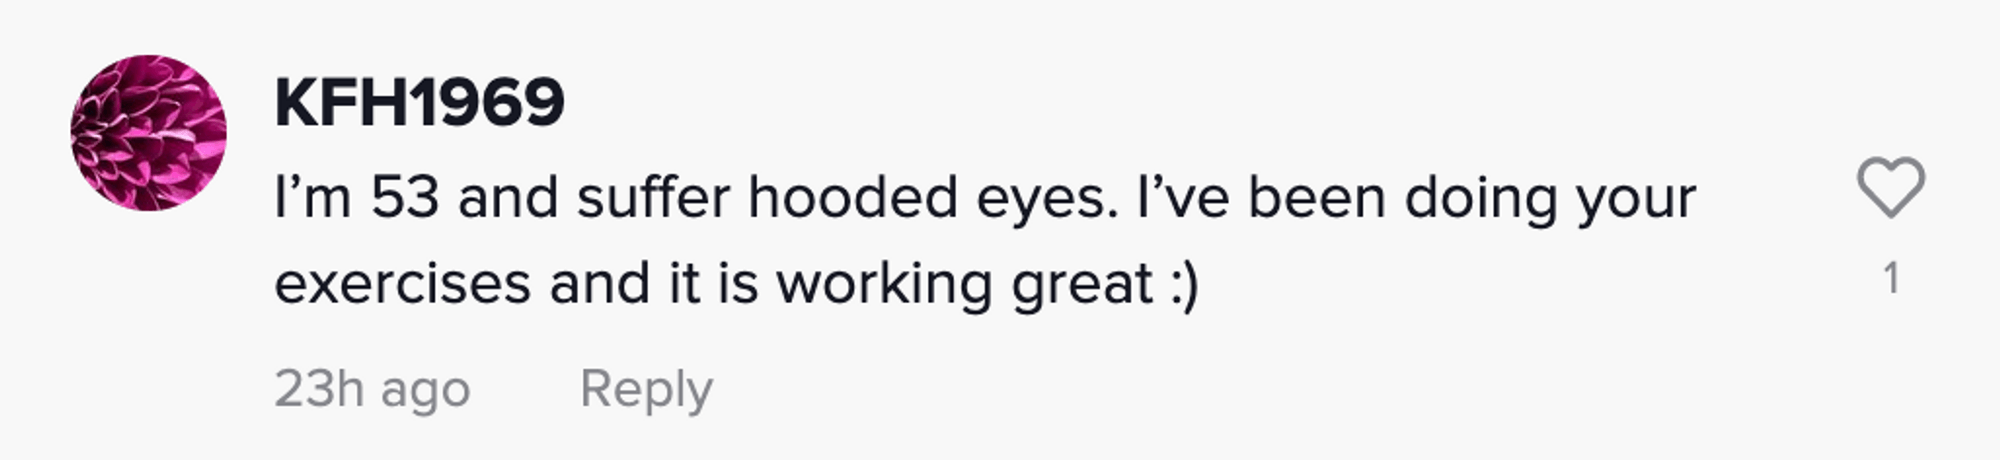2000x460 pixels.
Task: Like the comment with the heart icon
Action: point(1890,187)
